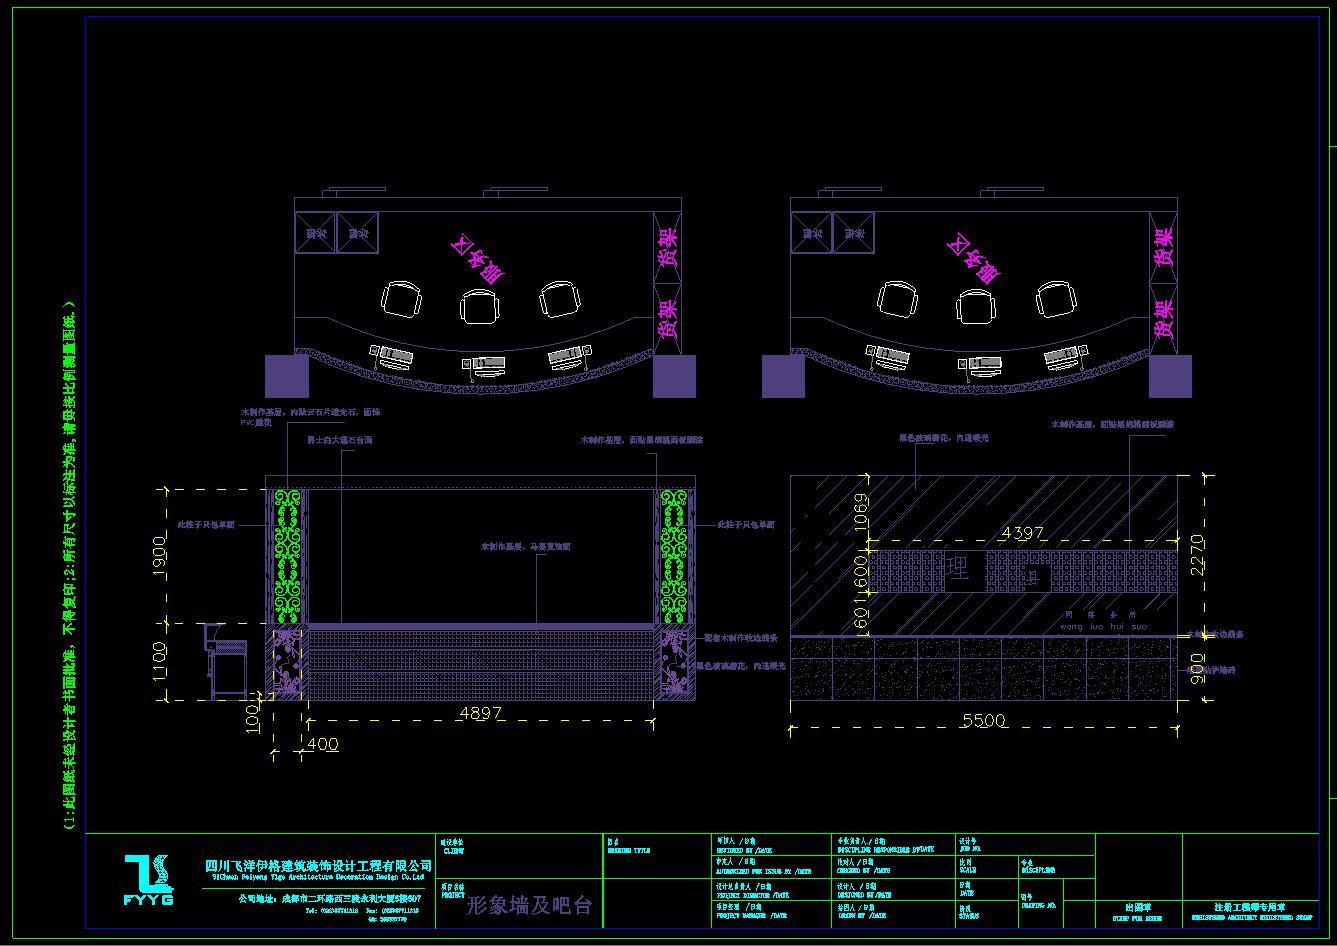
Task: Click the solid purple column block, right plan's right end
Action: [1170, 376]
